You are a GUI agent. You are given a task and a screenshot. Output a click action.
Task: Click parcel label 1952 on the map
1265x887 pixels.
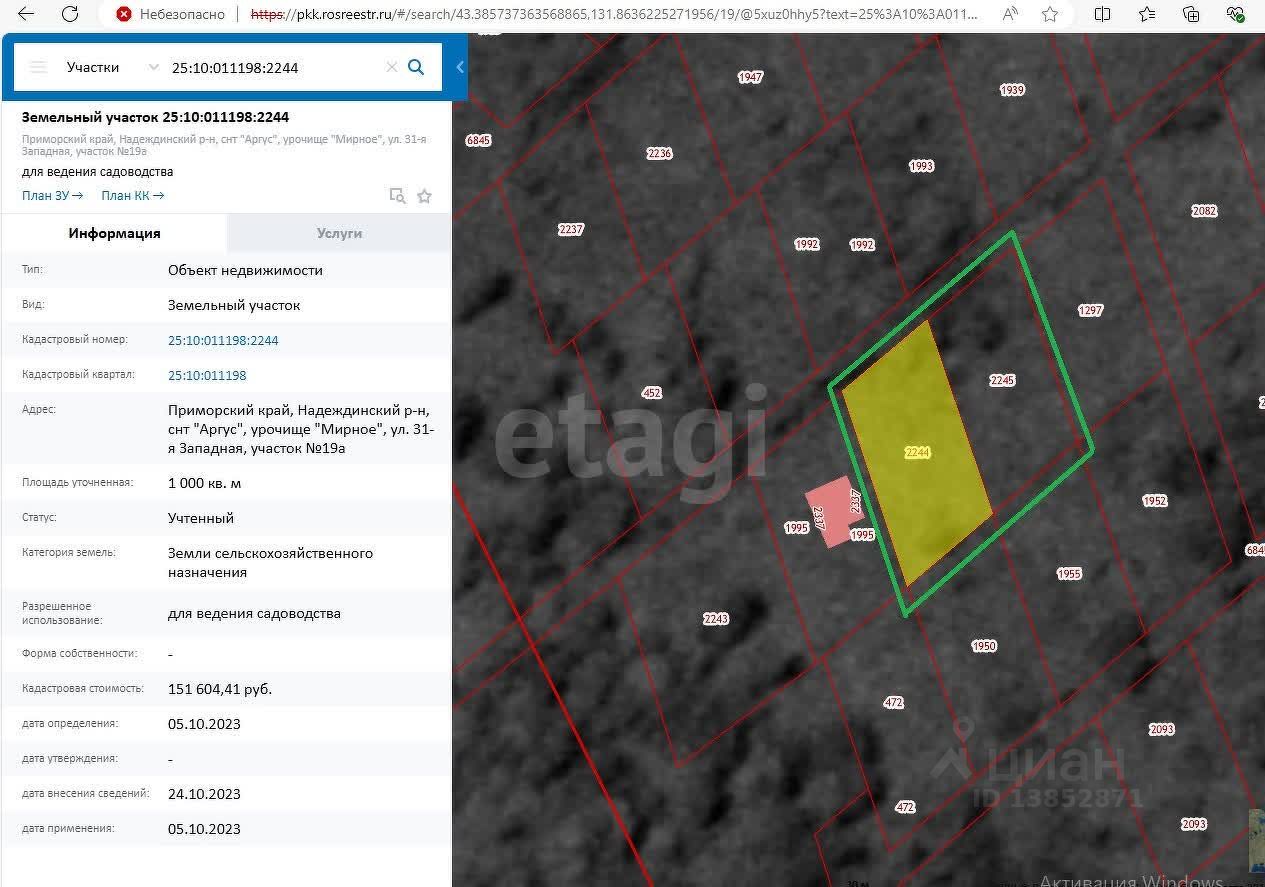(1155, 501)
